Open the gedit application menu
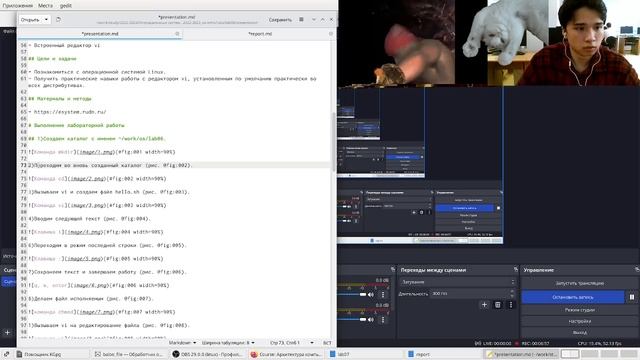This screenshot has width=640, height=360. click(x=66, y=6)
